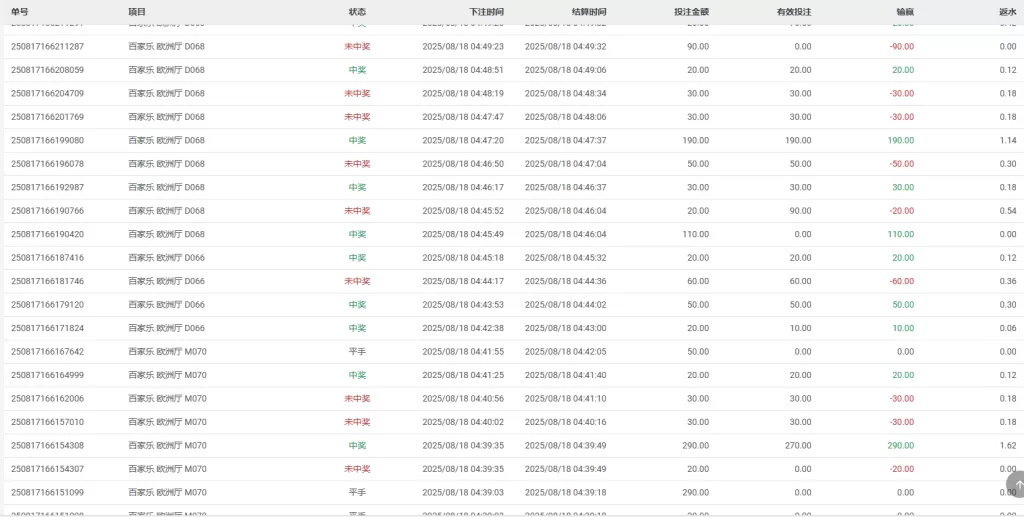Click settlement time 2025/08/18 04:49:06
The height and width of the screenshot is (517, 1024).
coord(566,70)
